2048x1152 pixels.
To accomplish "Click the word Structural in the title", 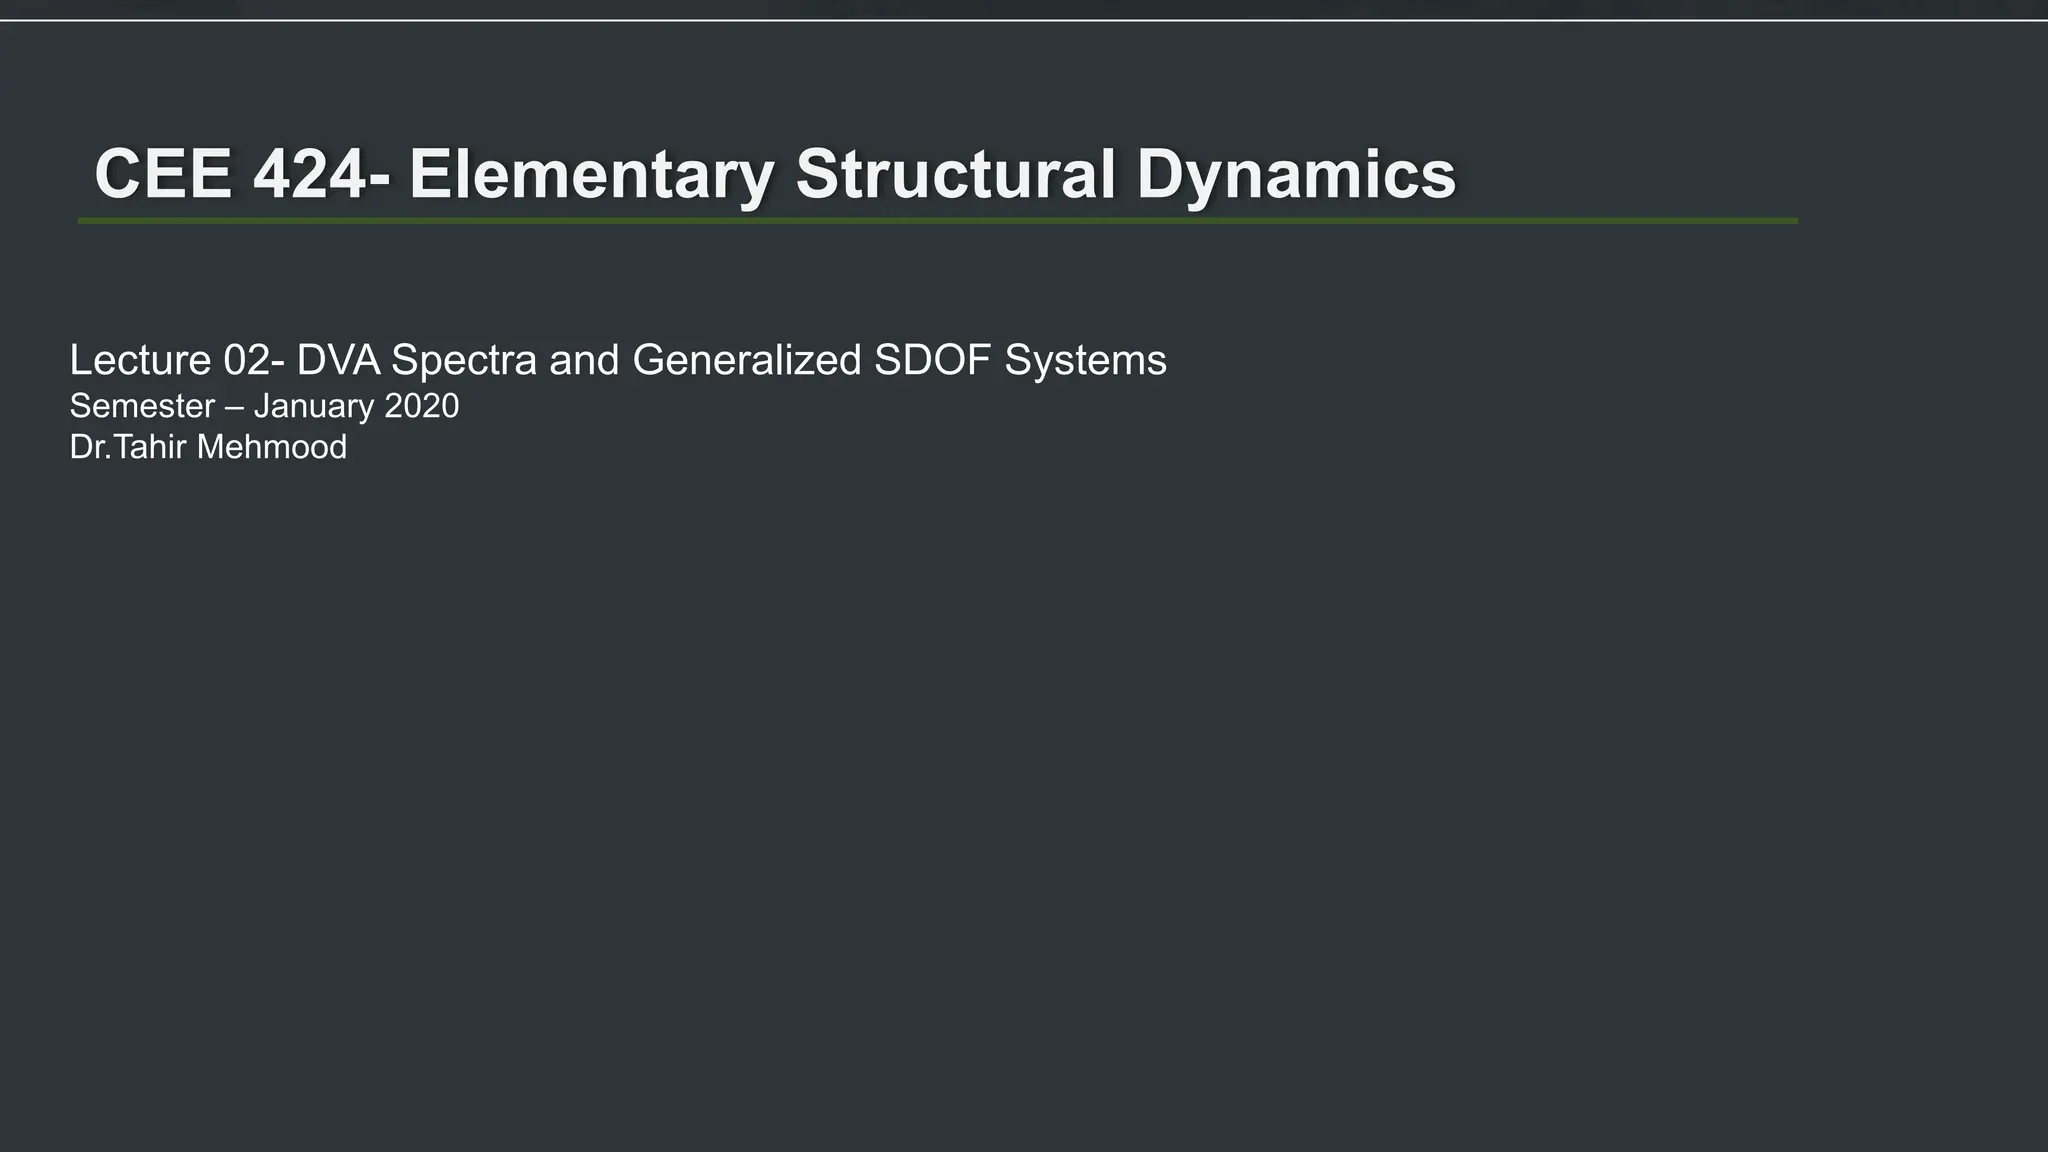I will click(955, 175).
